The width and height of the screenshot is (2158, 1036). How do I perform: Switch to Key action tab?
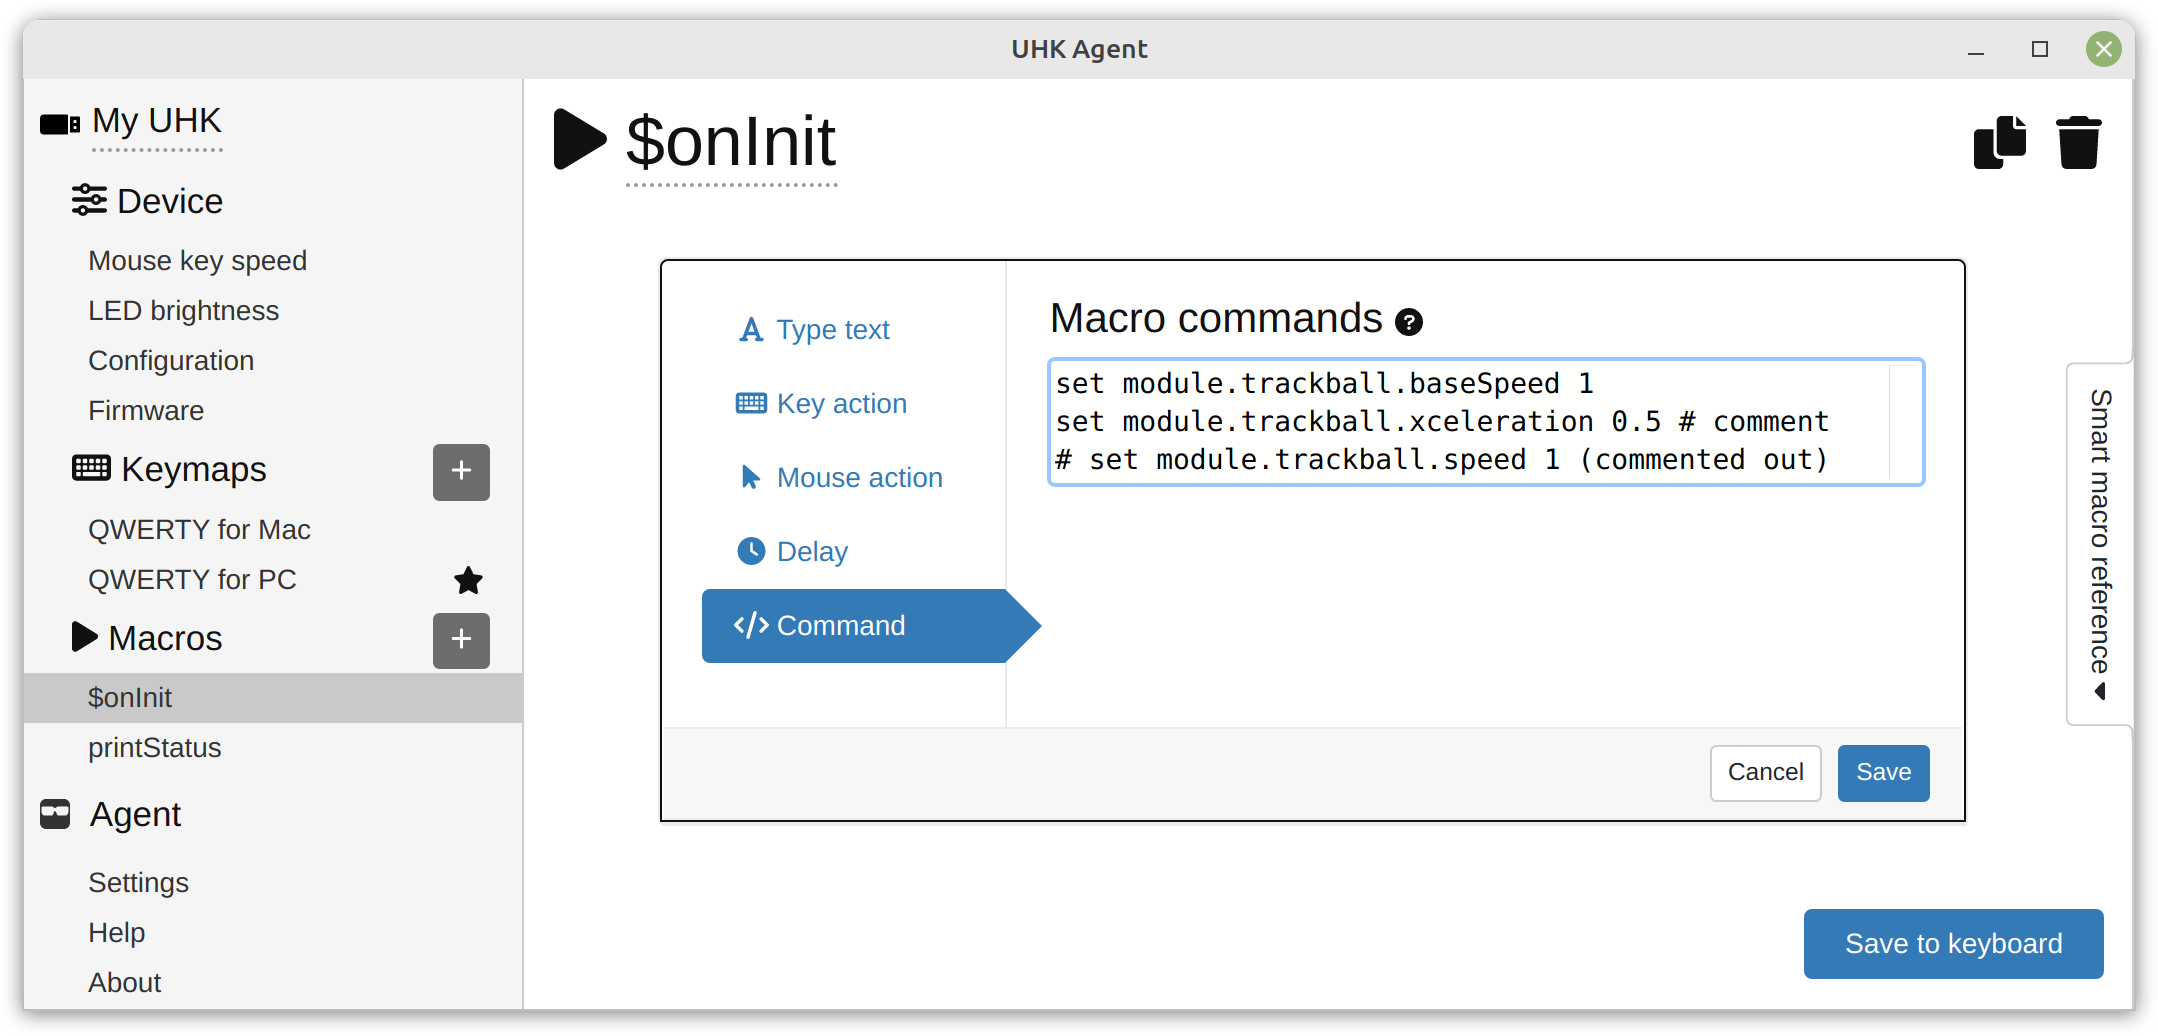pos(821,404)
